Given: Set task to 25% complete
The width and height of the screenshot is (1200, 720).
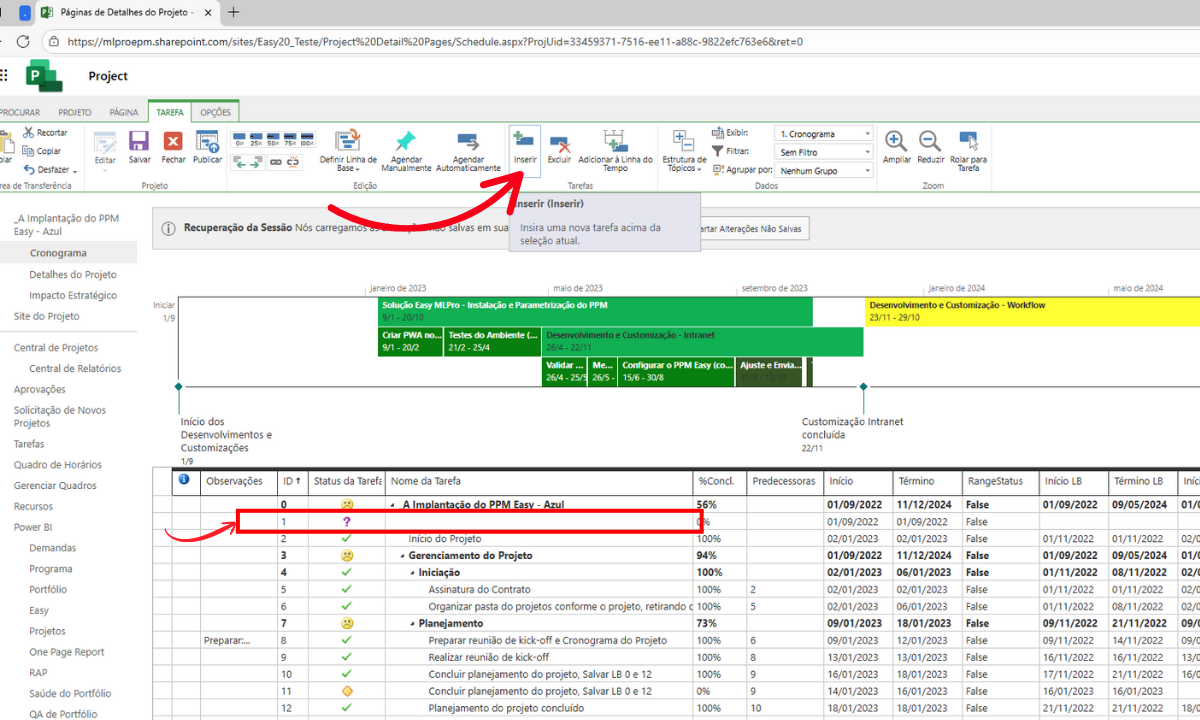Looking at the screenshot, I should (257, 141).
